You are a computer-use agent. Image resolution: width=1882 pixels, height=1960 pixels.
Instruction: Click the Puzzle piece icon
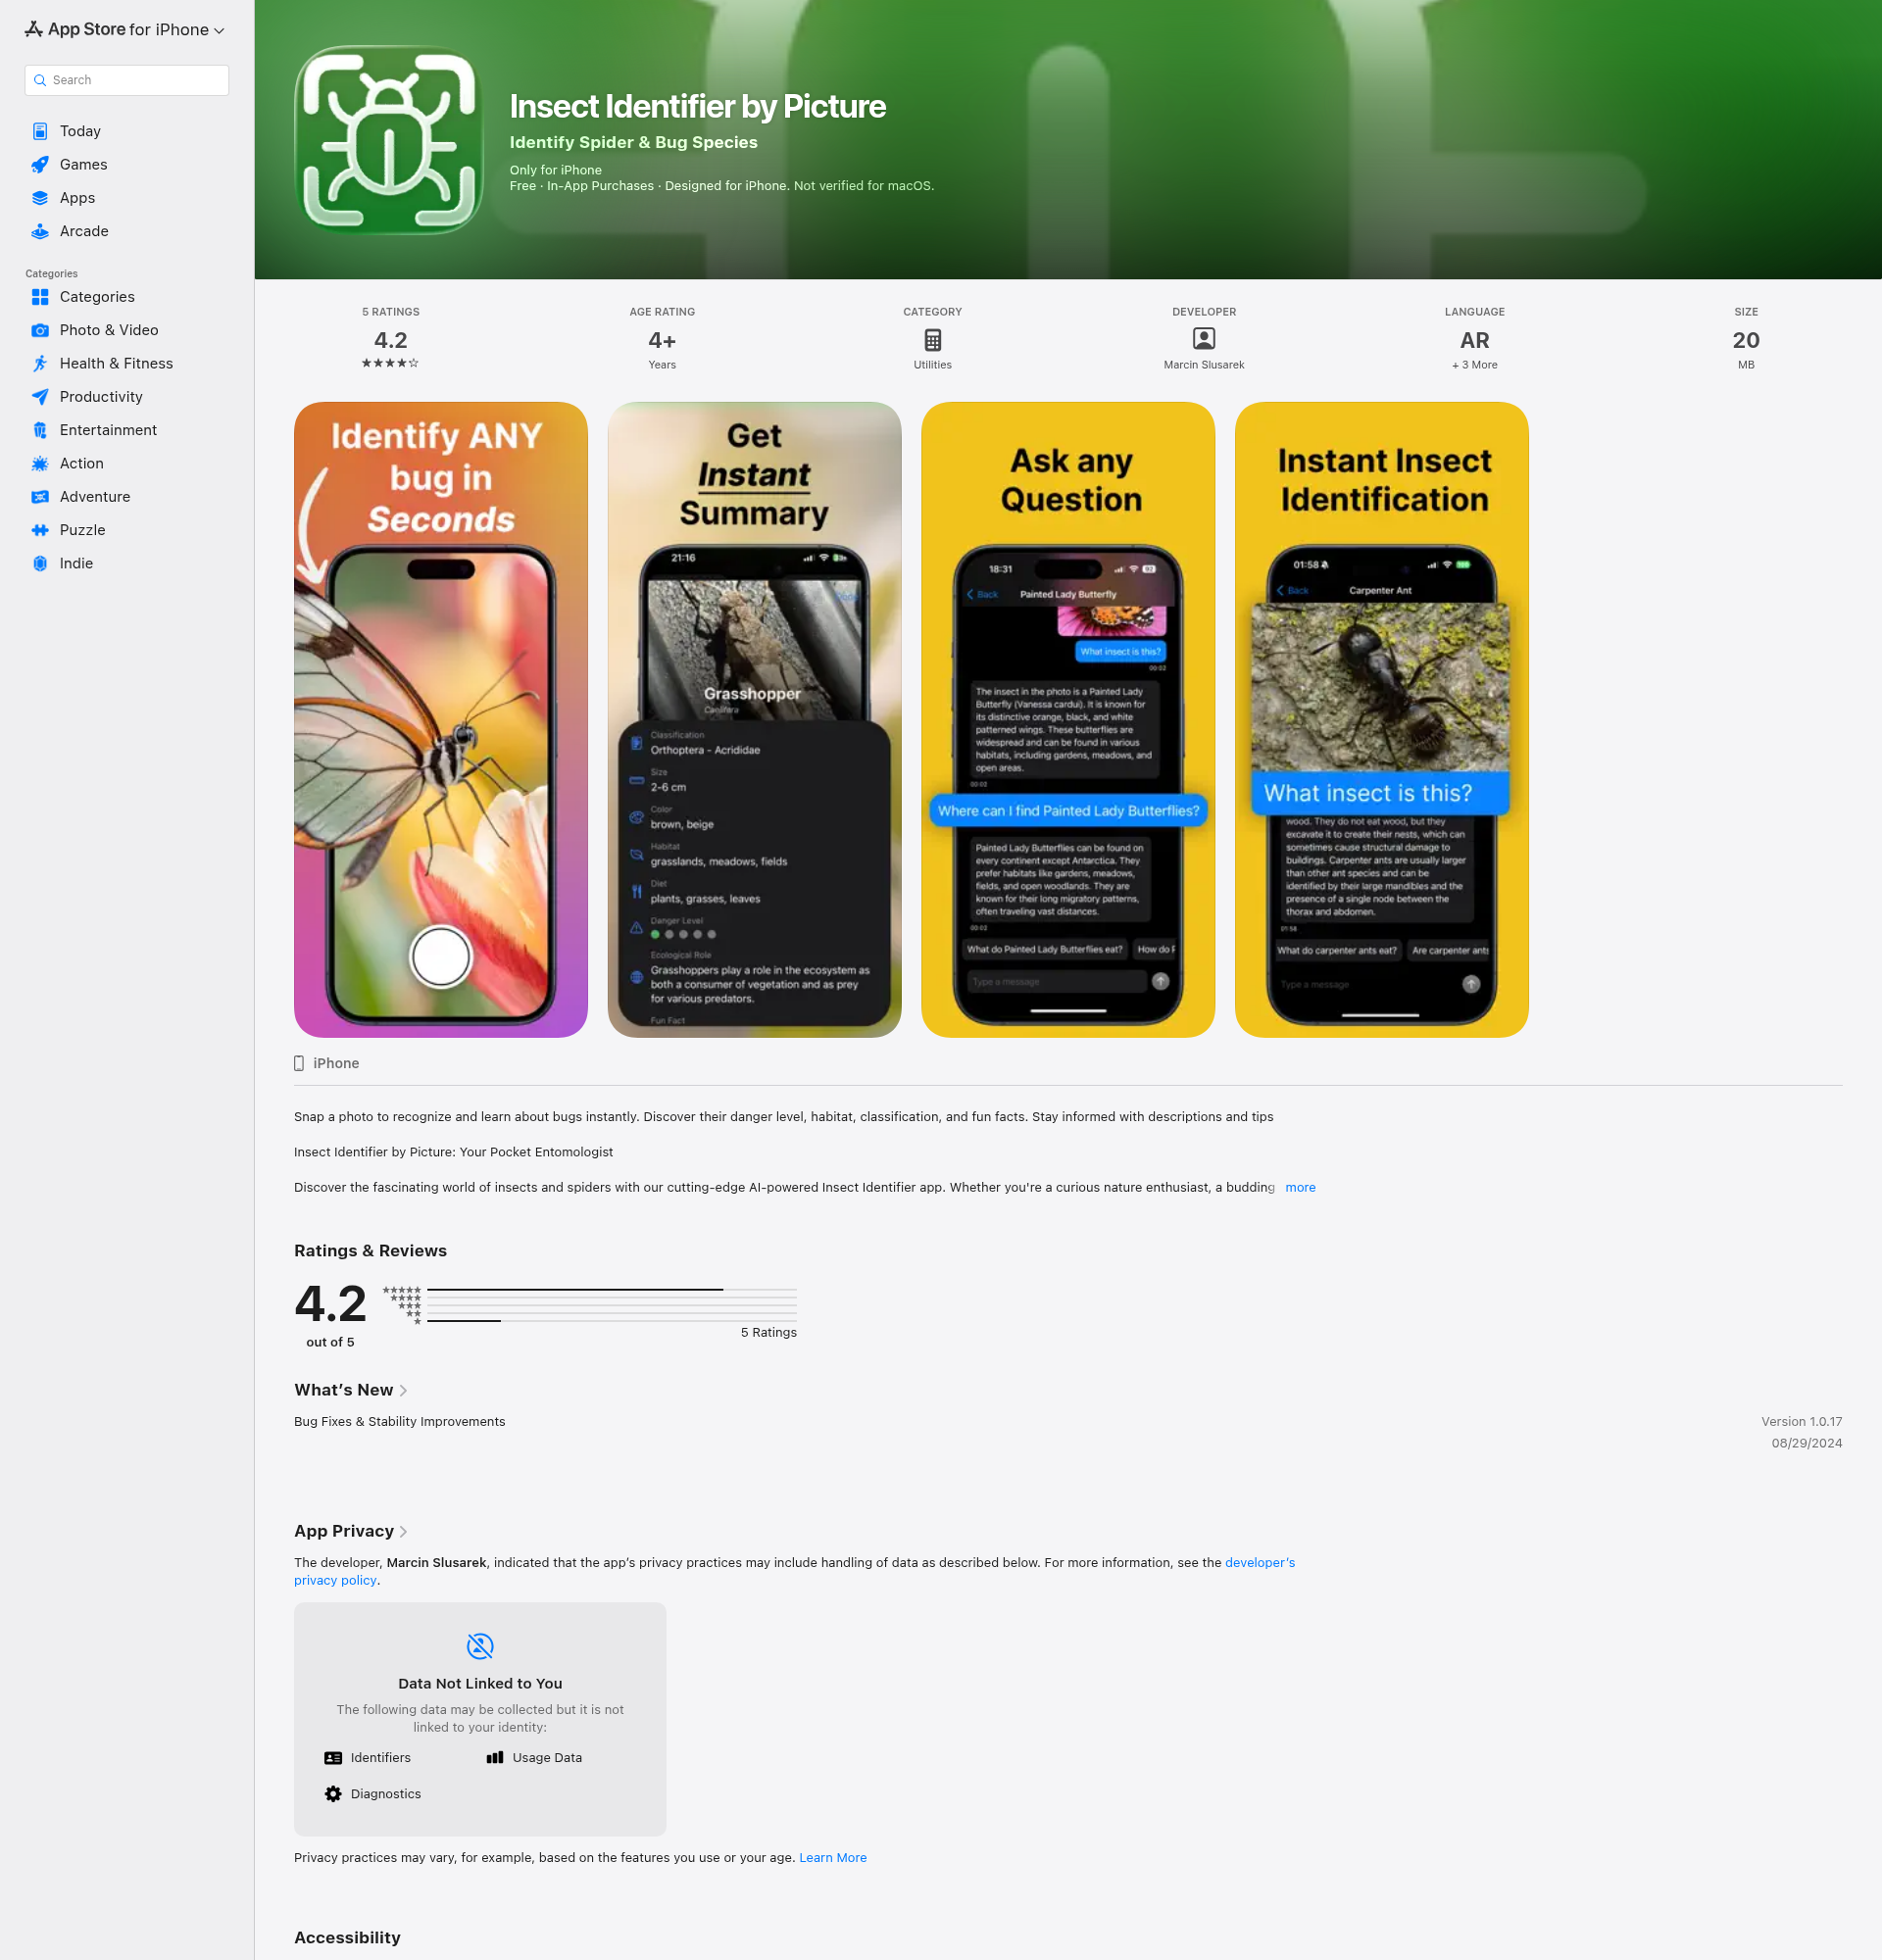click(x=40, y=530)
